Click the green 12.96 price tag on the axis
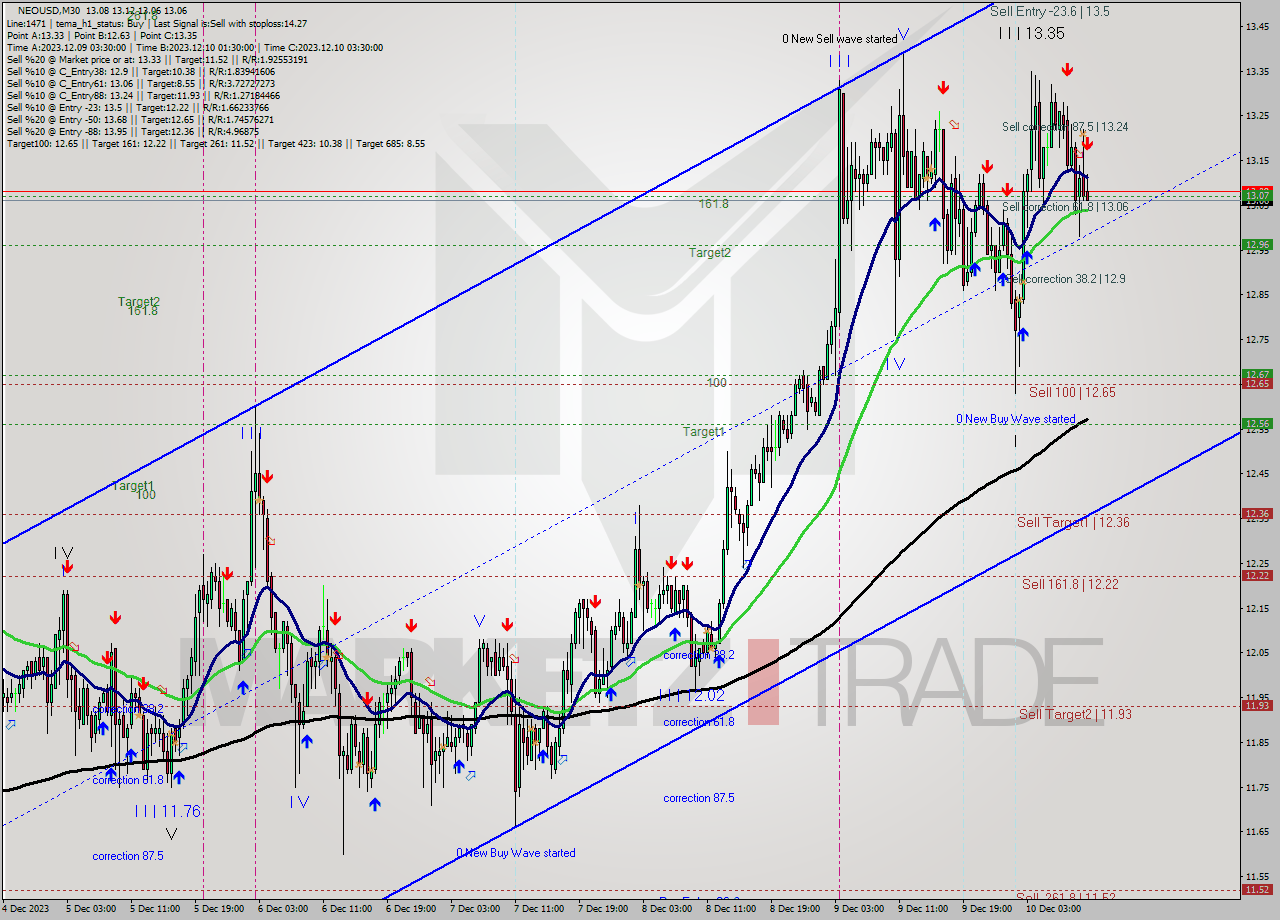 [1257, 244]
